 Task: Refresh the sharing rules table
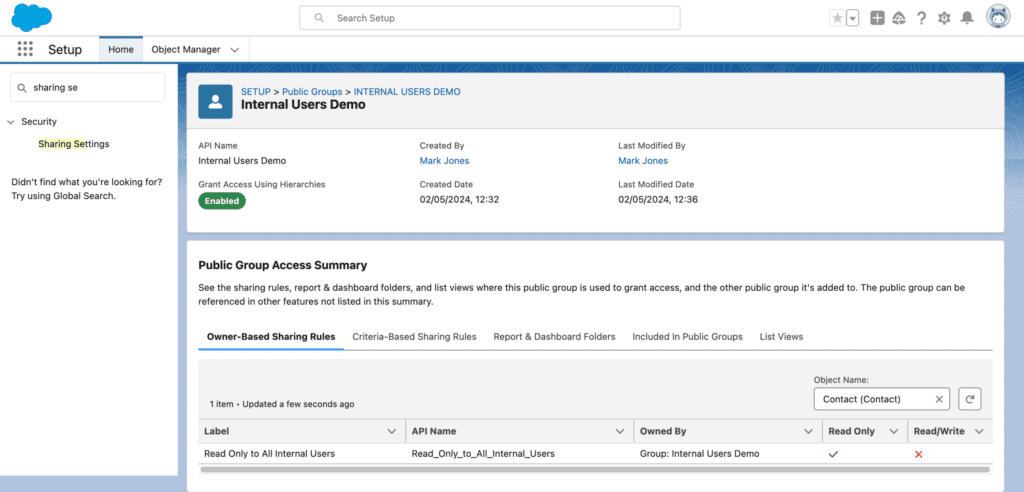[x=970, y=399]
